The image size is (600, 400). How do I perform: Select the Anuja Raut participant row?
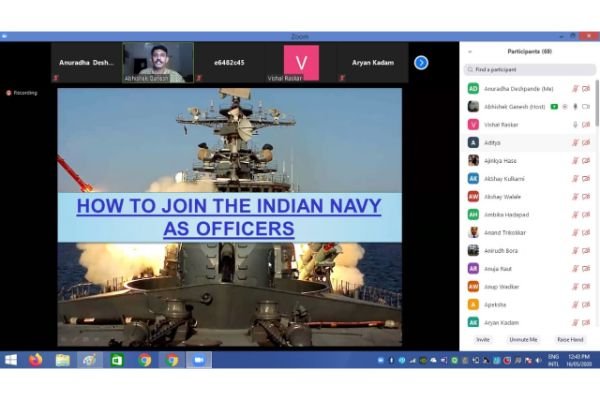pyautogui.click(x=528, y=269)
